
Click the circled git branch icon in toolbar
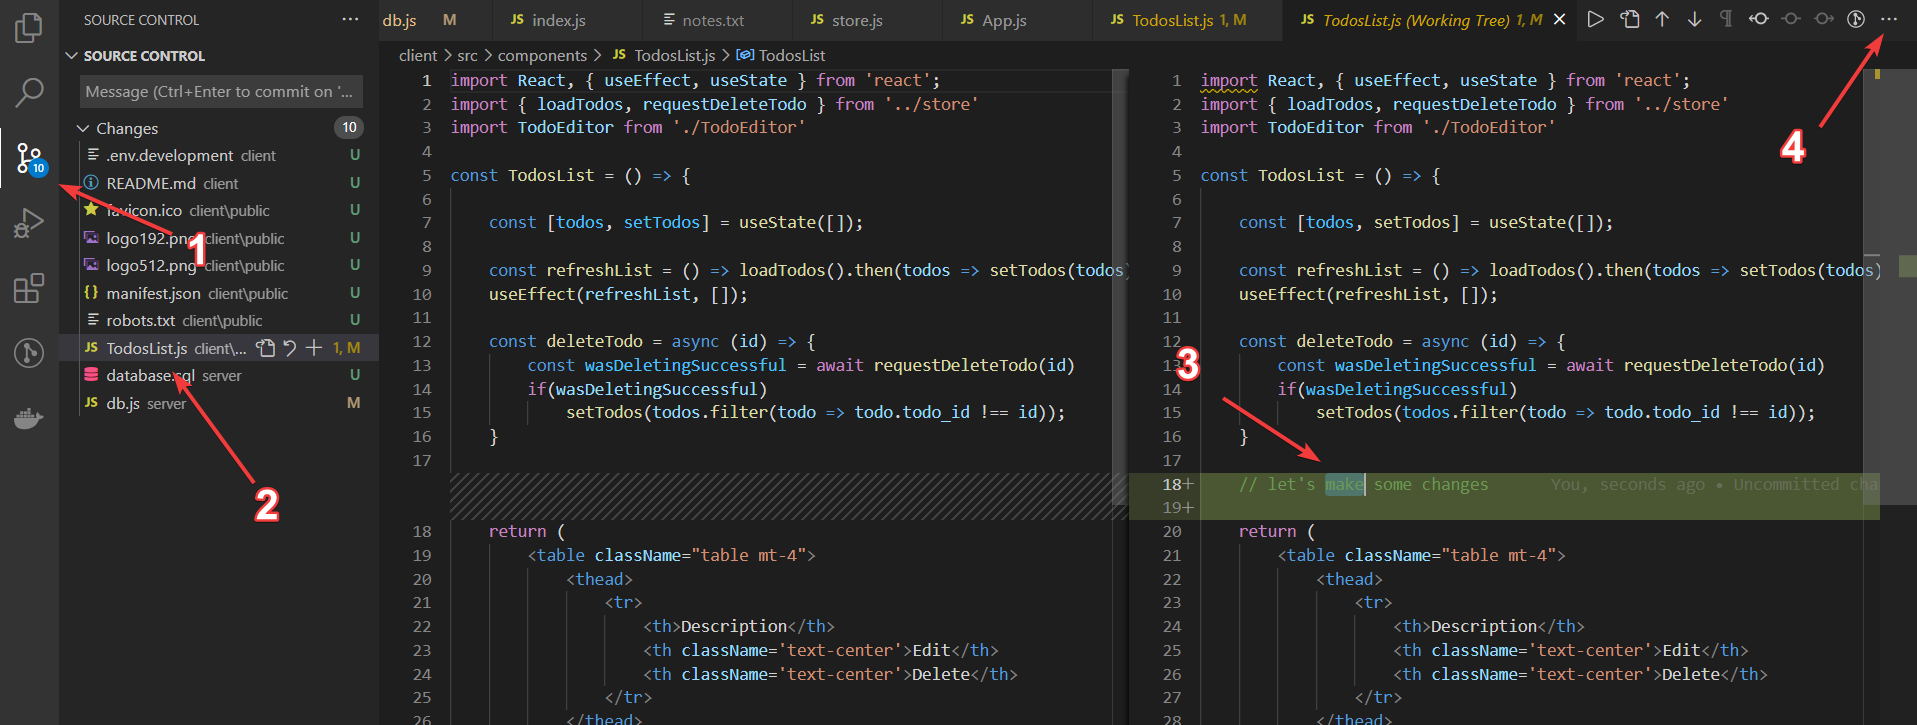coord(1856,19)
